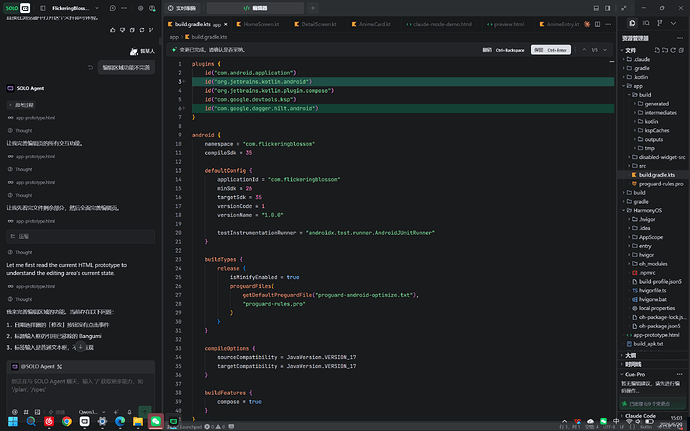Dislike the previous agent response
Screen dimensions: 690x431
122,30
